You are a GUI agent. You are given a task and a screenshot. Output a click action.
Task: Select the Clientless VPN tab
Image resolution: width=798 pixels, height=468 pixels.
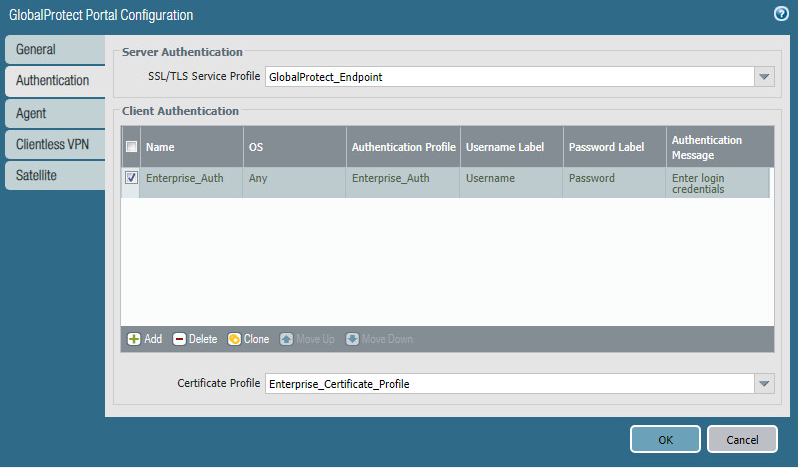point(54,144)
